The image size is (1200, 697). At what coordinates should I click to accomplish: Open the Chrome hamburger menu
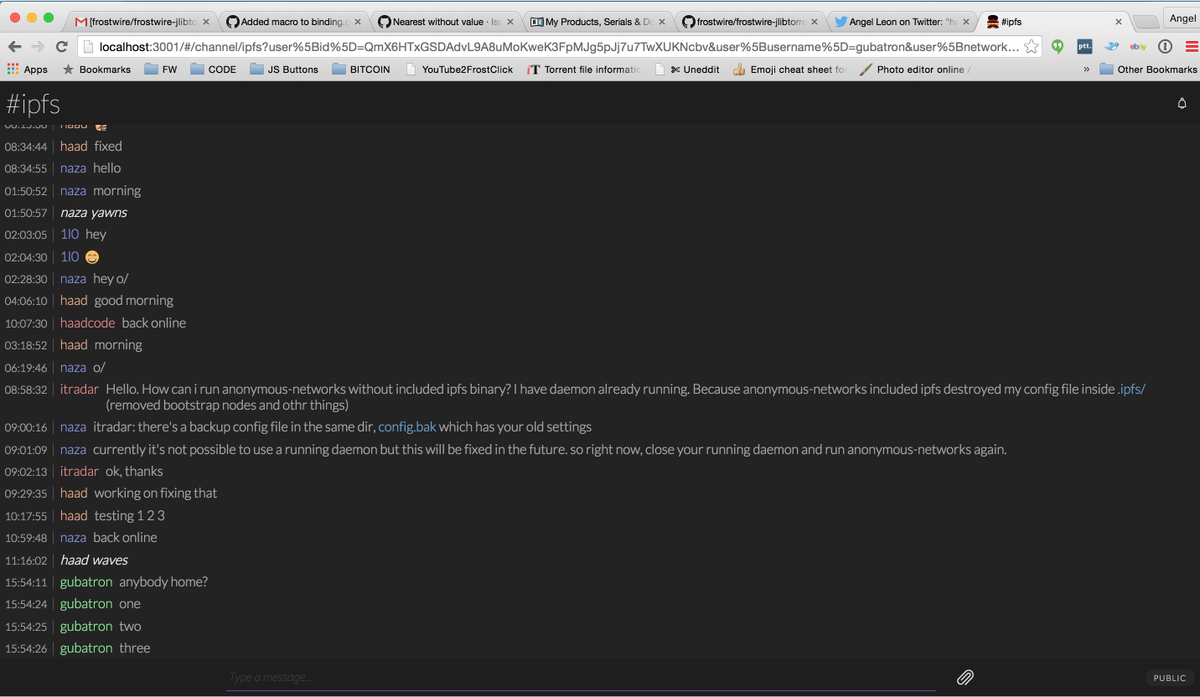pos(1190,46)
